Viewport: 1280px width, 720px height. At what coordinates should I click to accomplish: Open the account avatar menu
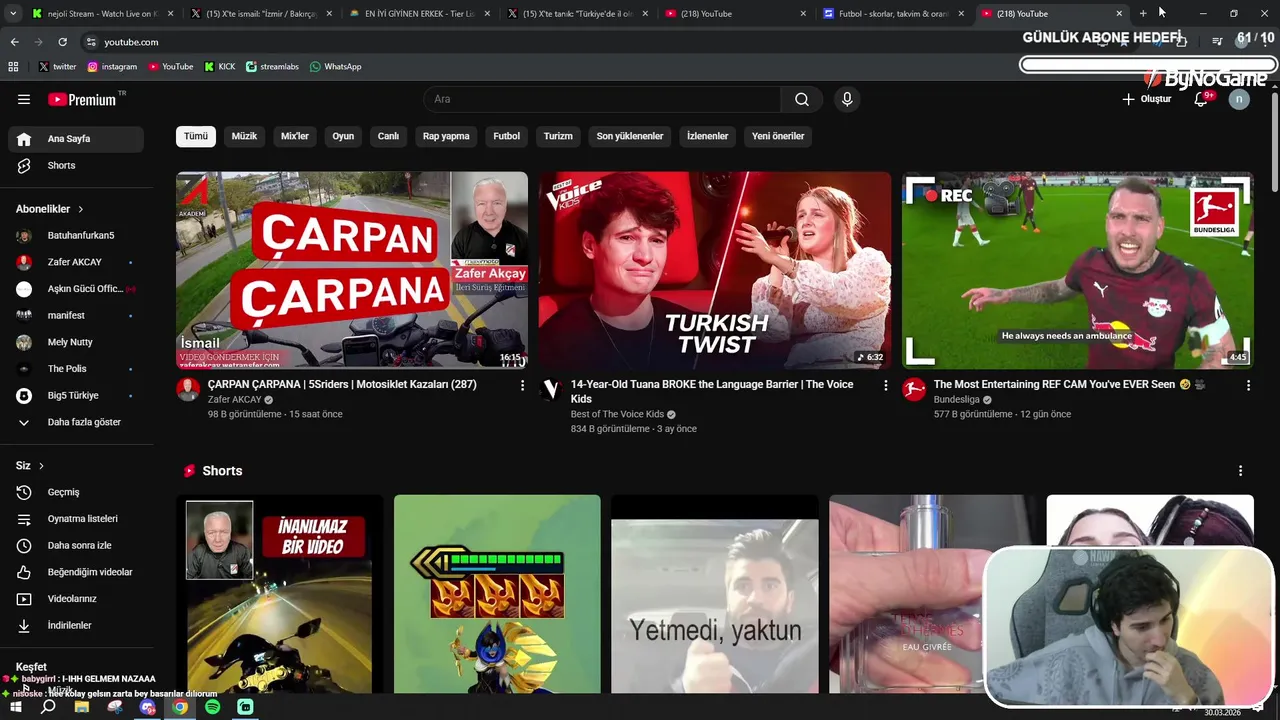[1239, 99]
